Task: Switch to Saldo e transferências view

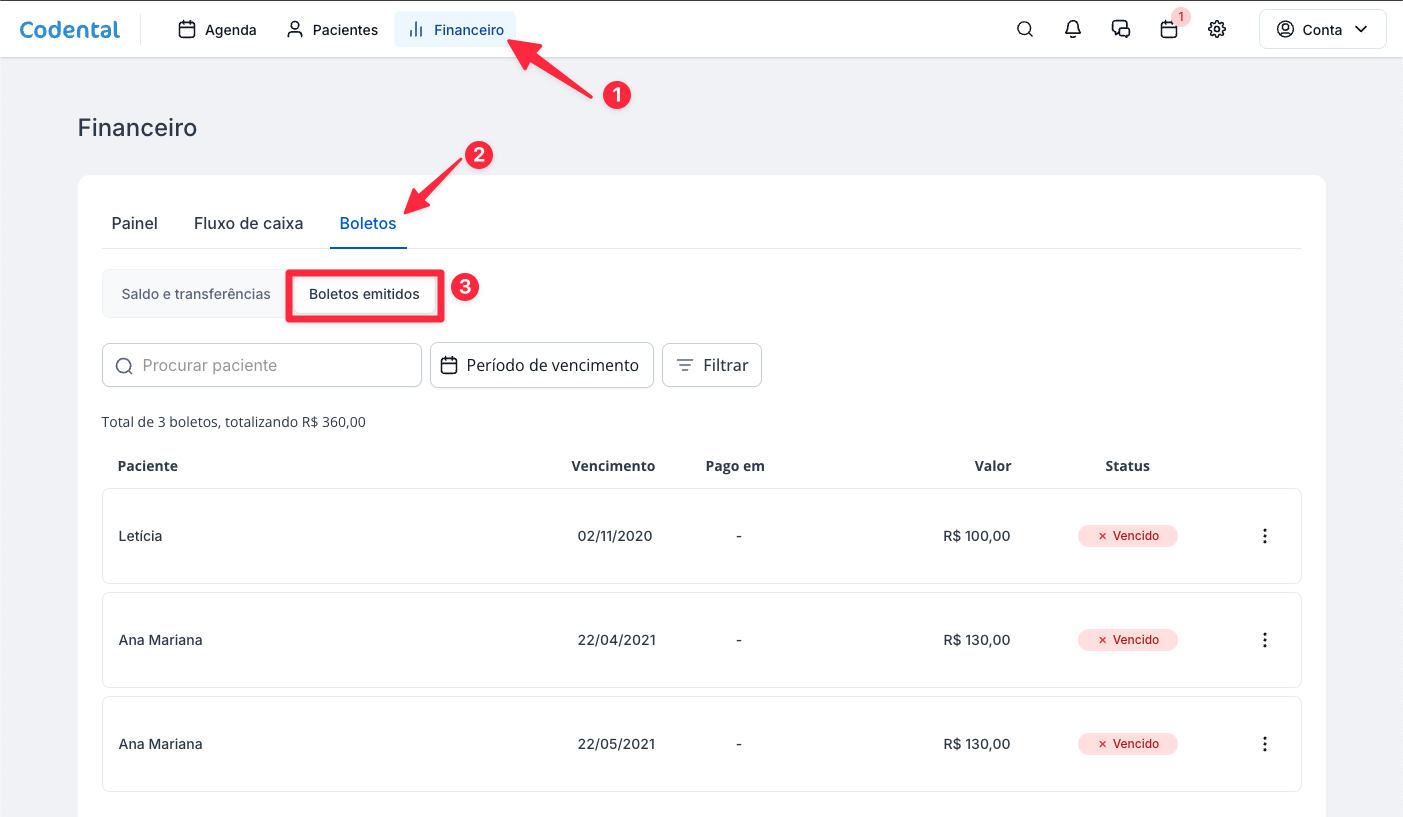Action: [196, 295]
